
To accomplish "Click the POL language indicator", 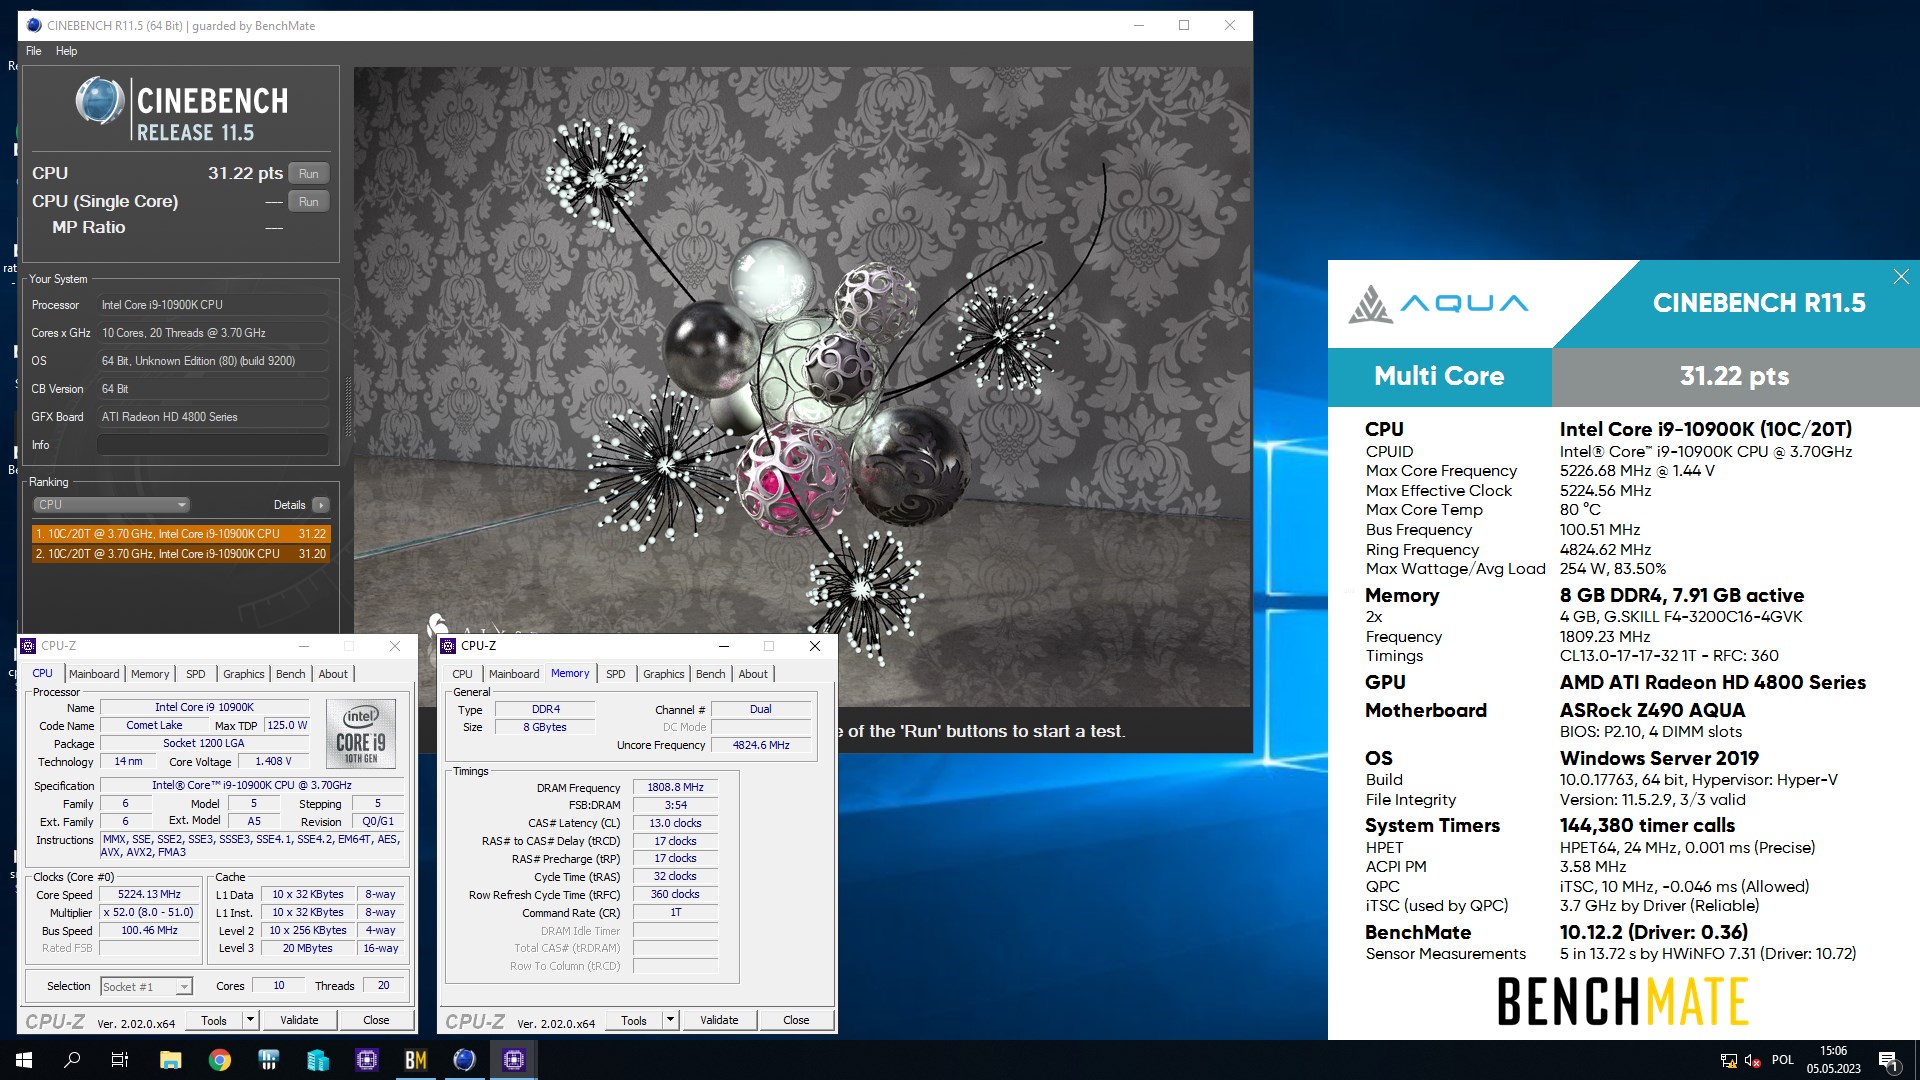I will tap(1783, 1060).
